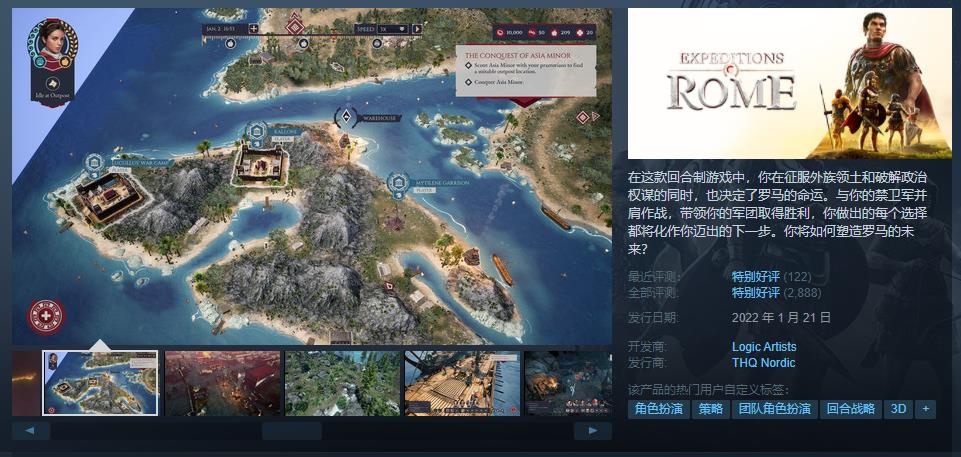Click the Warehouse map marker icon
Image resolution: width=961 pixels, height=457 pixels.
pos(346,117)
